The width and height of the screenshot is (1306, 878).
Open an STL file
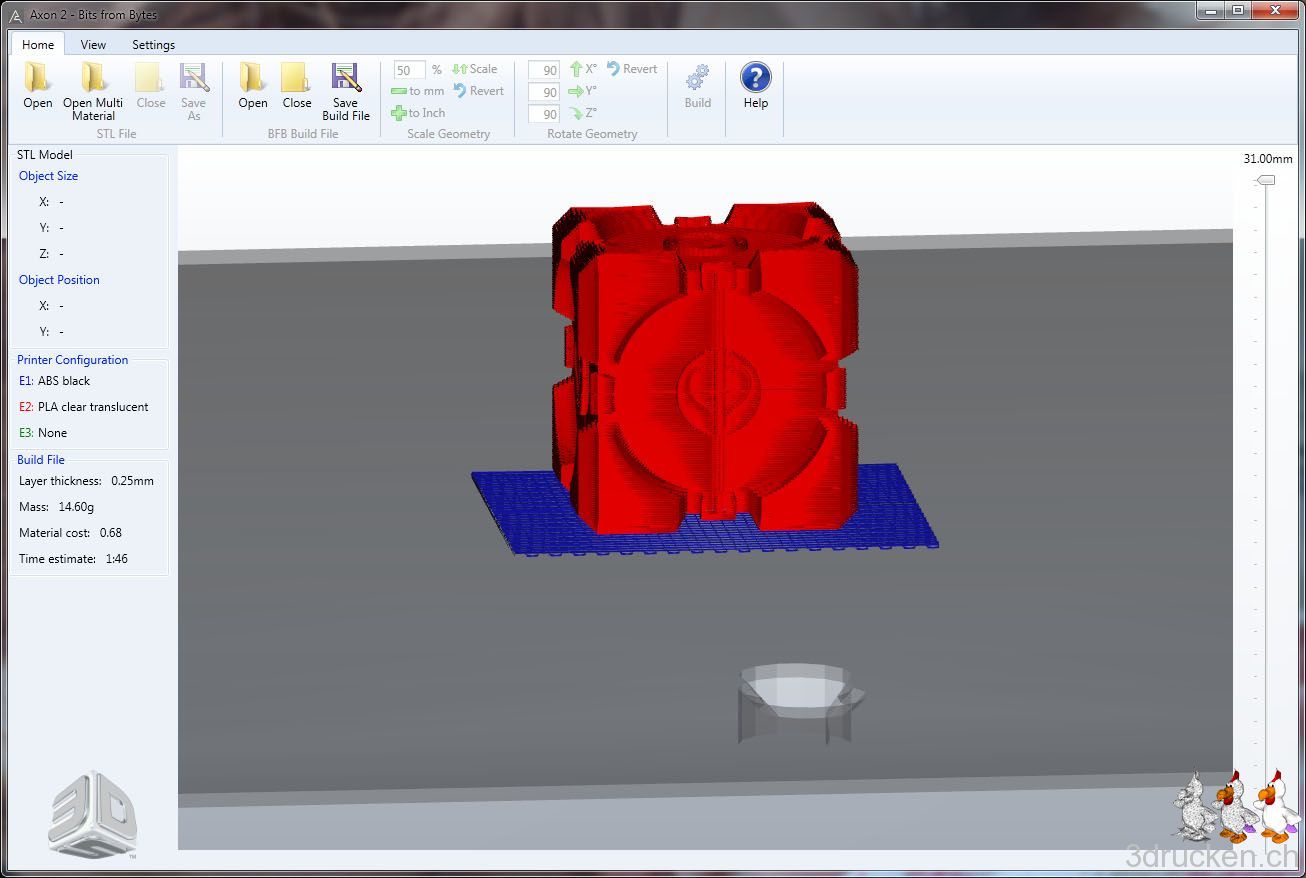38,86
